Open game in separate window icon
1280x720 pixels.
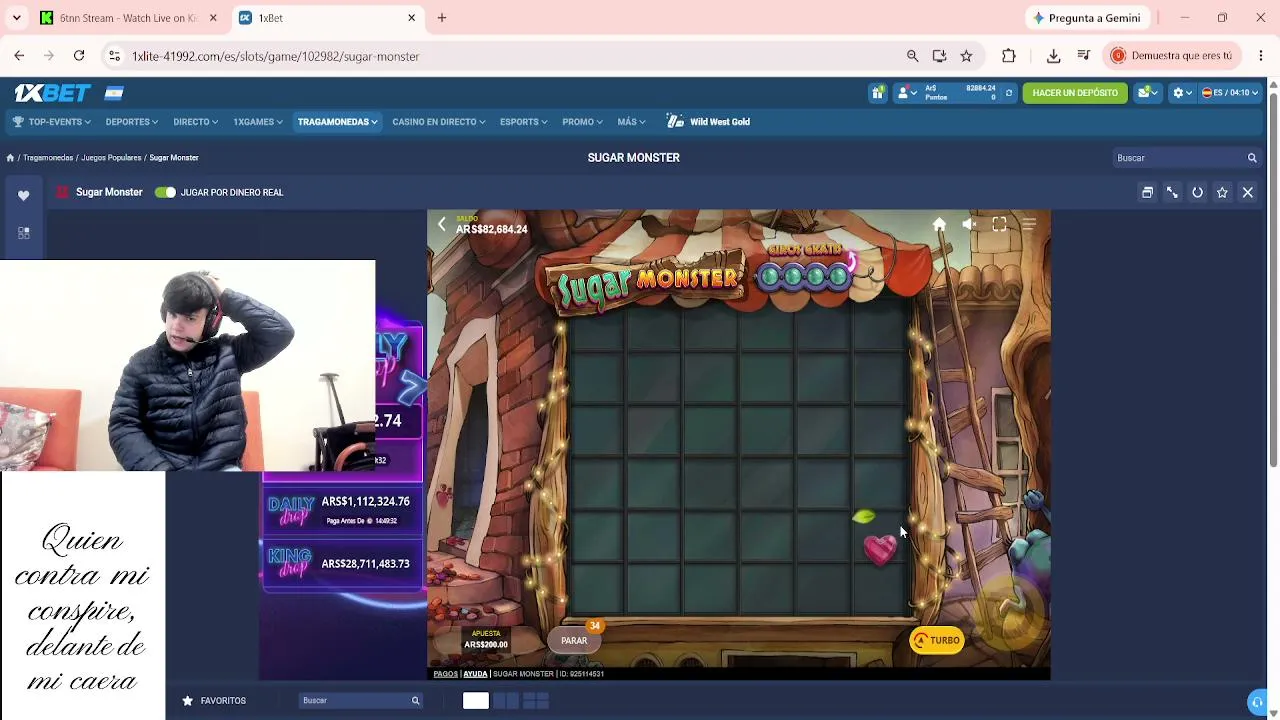point(1147,192)
